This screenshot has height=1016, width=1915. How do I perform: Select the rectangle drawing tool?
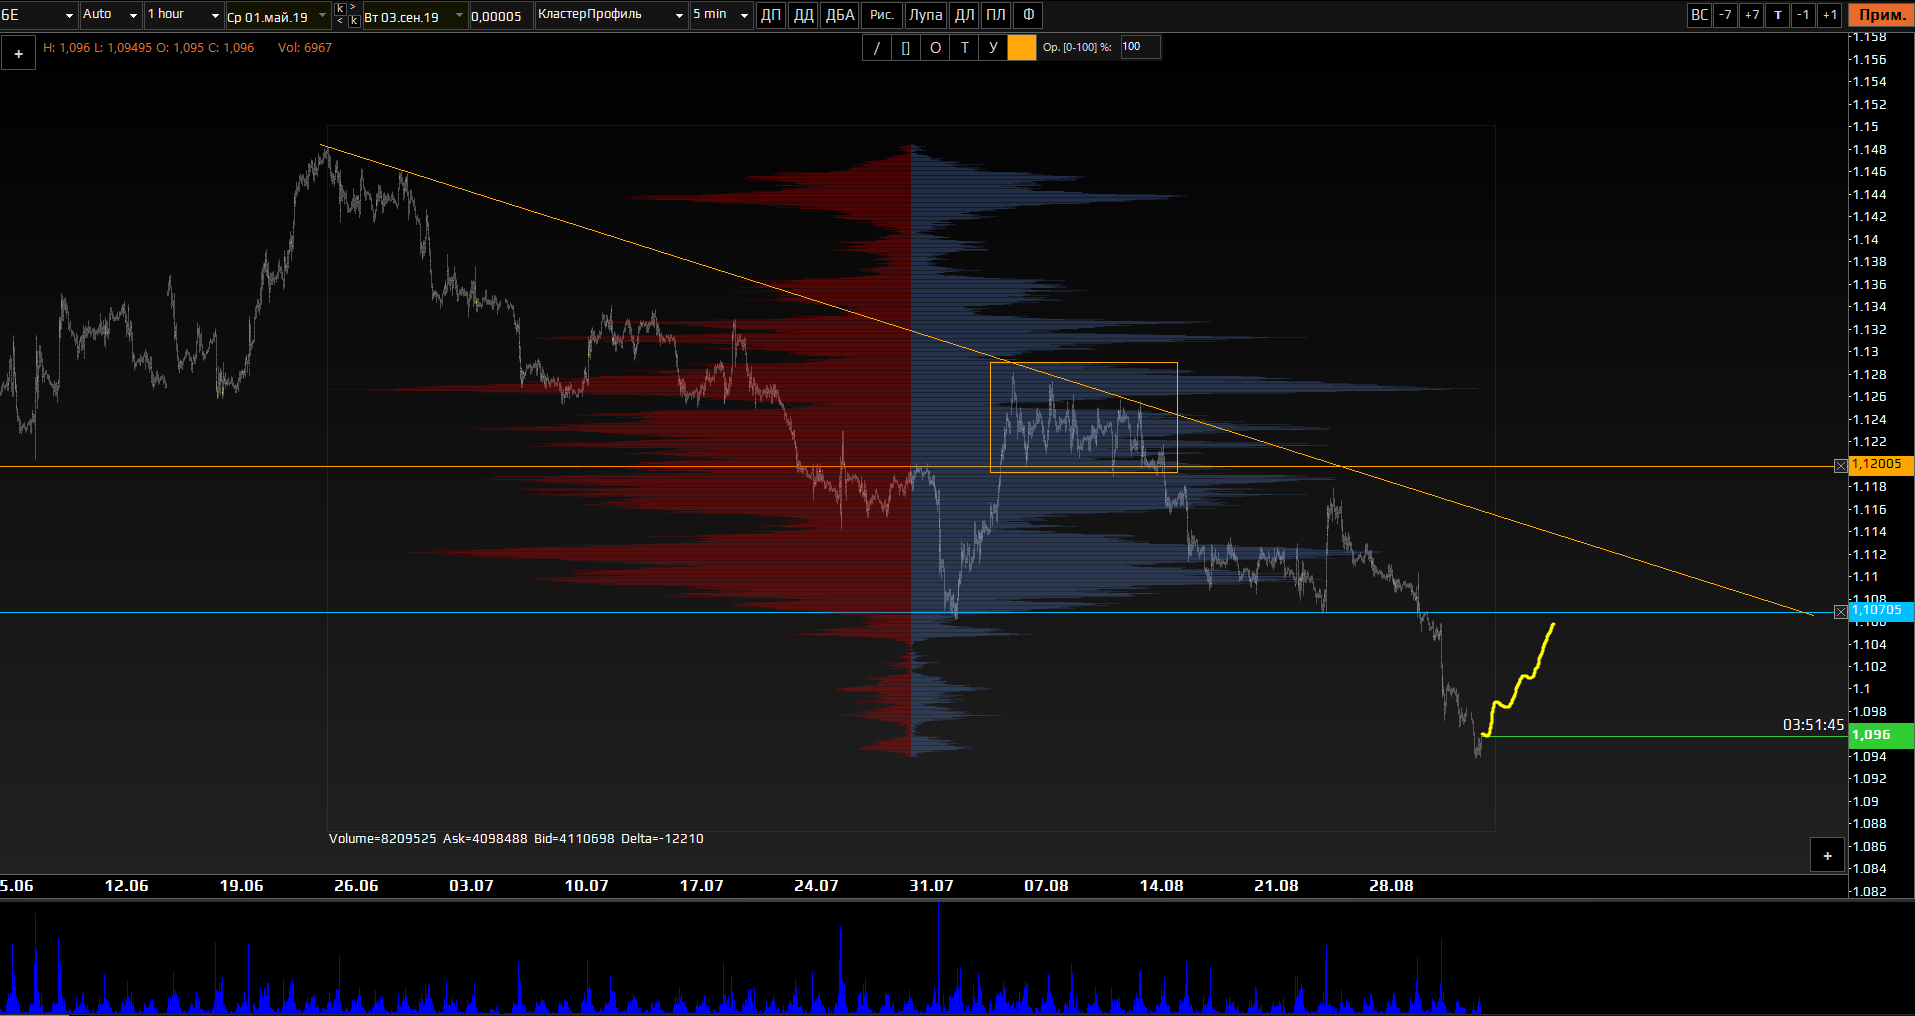906,48
